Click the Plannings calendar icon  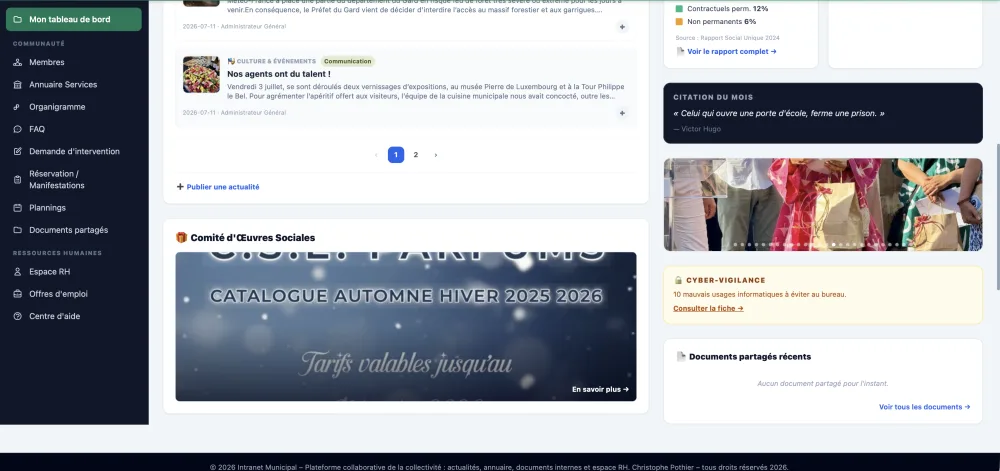point(17,208)
